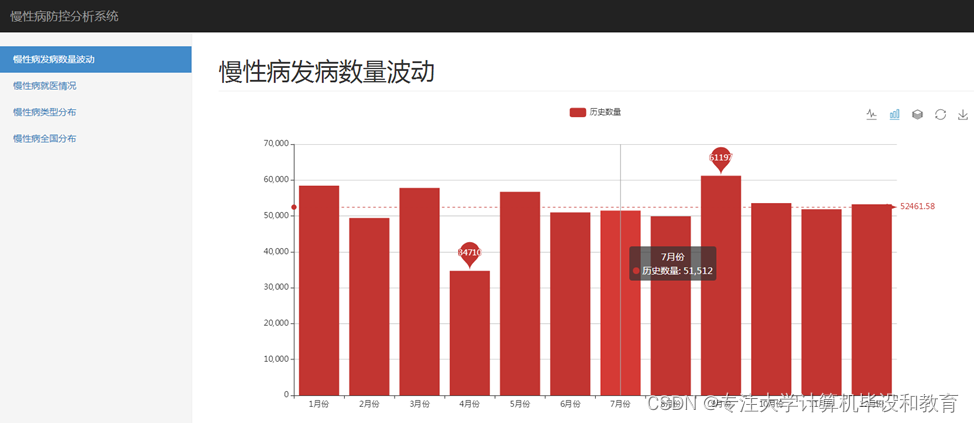Select the 1月份 bar
This screenshot has height=423, width=974.
(319, 290)
